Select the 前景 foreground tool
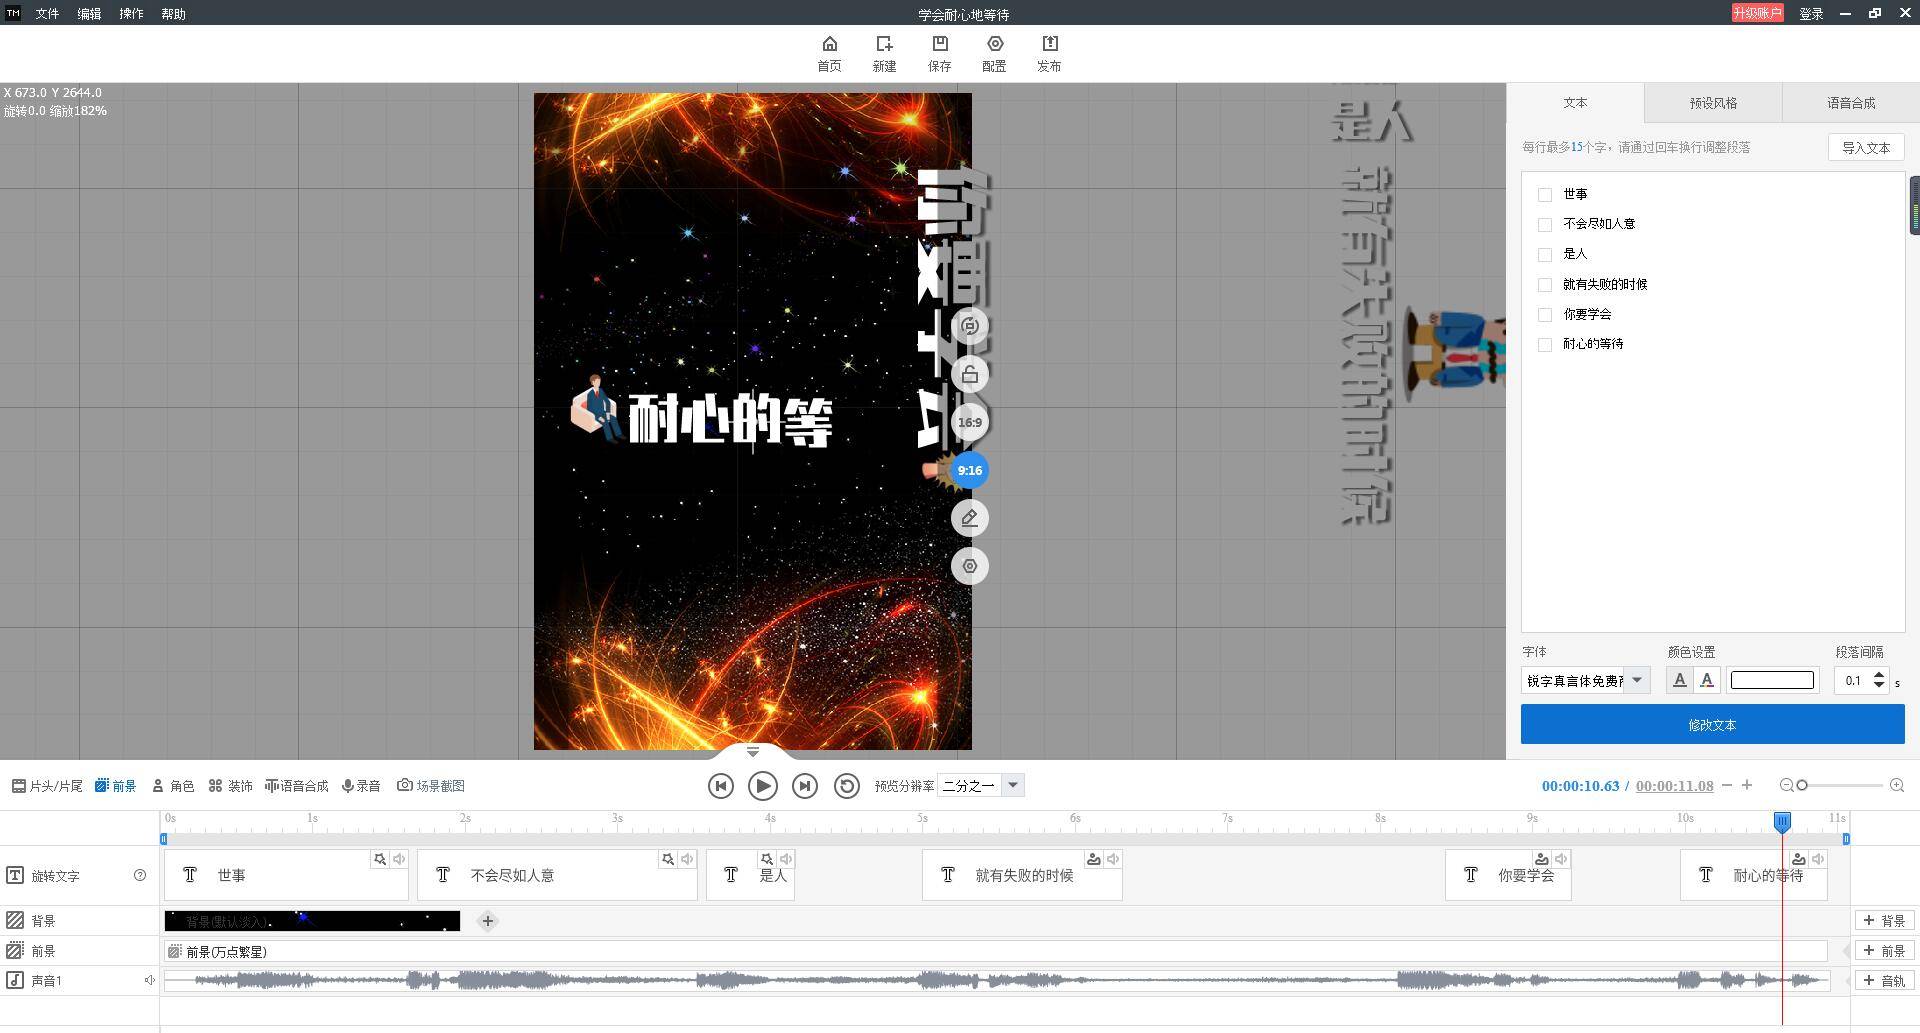 click(x=116, y=786)
